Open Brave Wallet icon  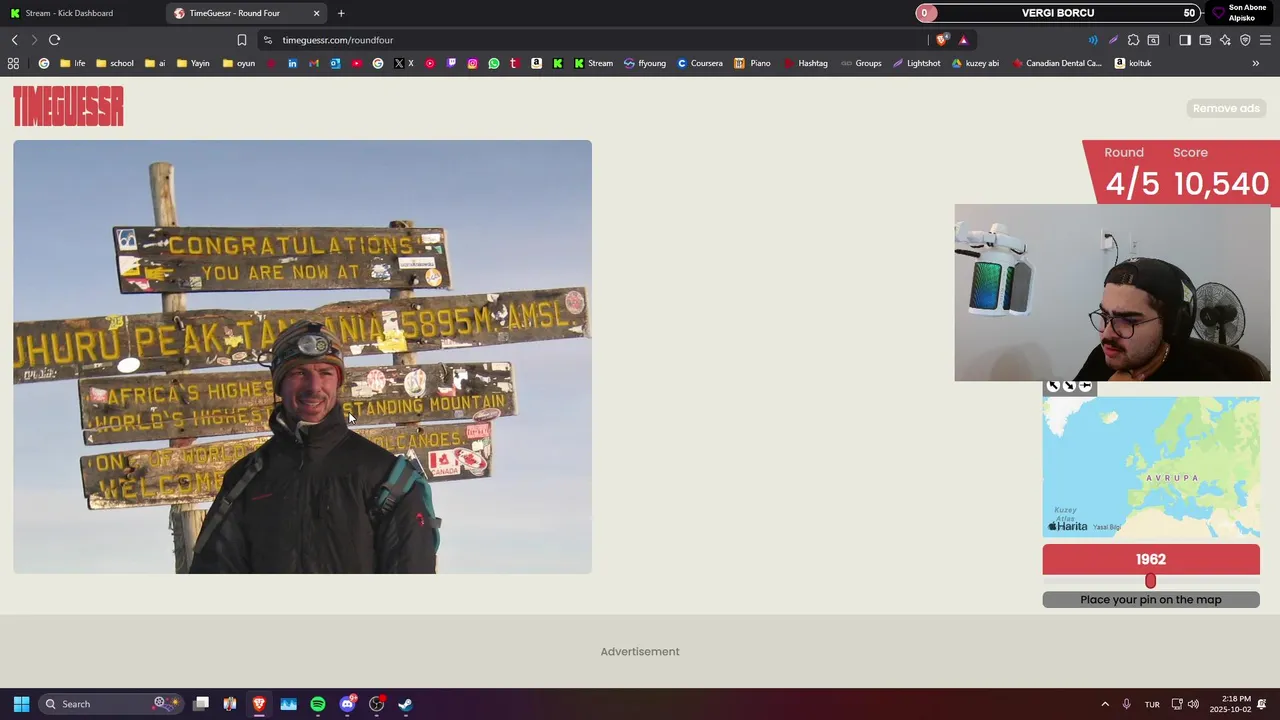(x=1205, y=40)
